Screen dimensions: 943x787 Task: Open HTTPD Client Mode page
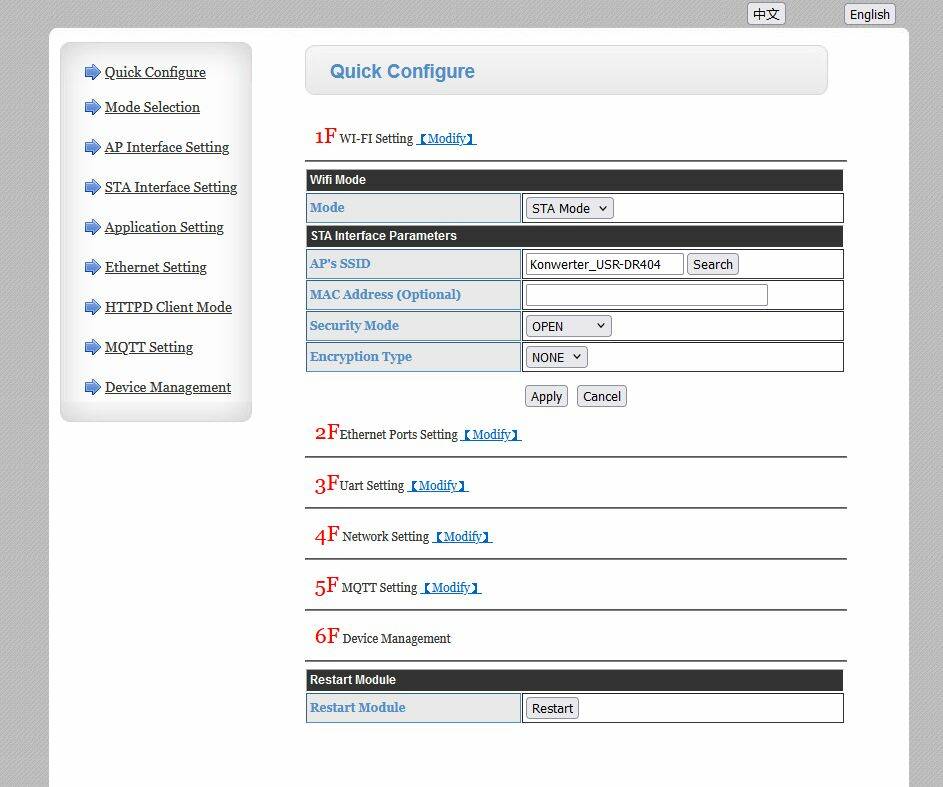click(x=168, y=307)
